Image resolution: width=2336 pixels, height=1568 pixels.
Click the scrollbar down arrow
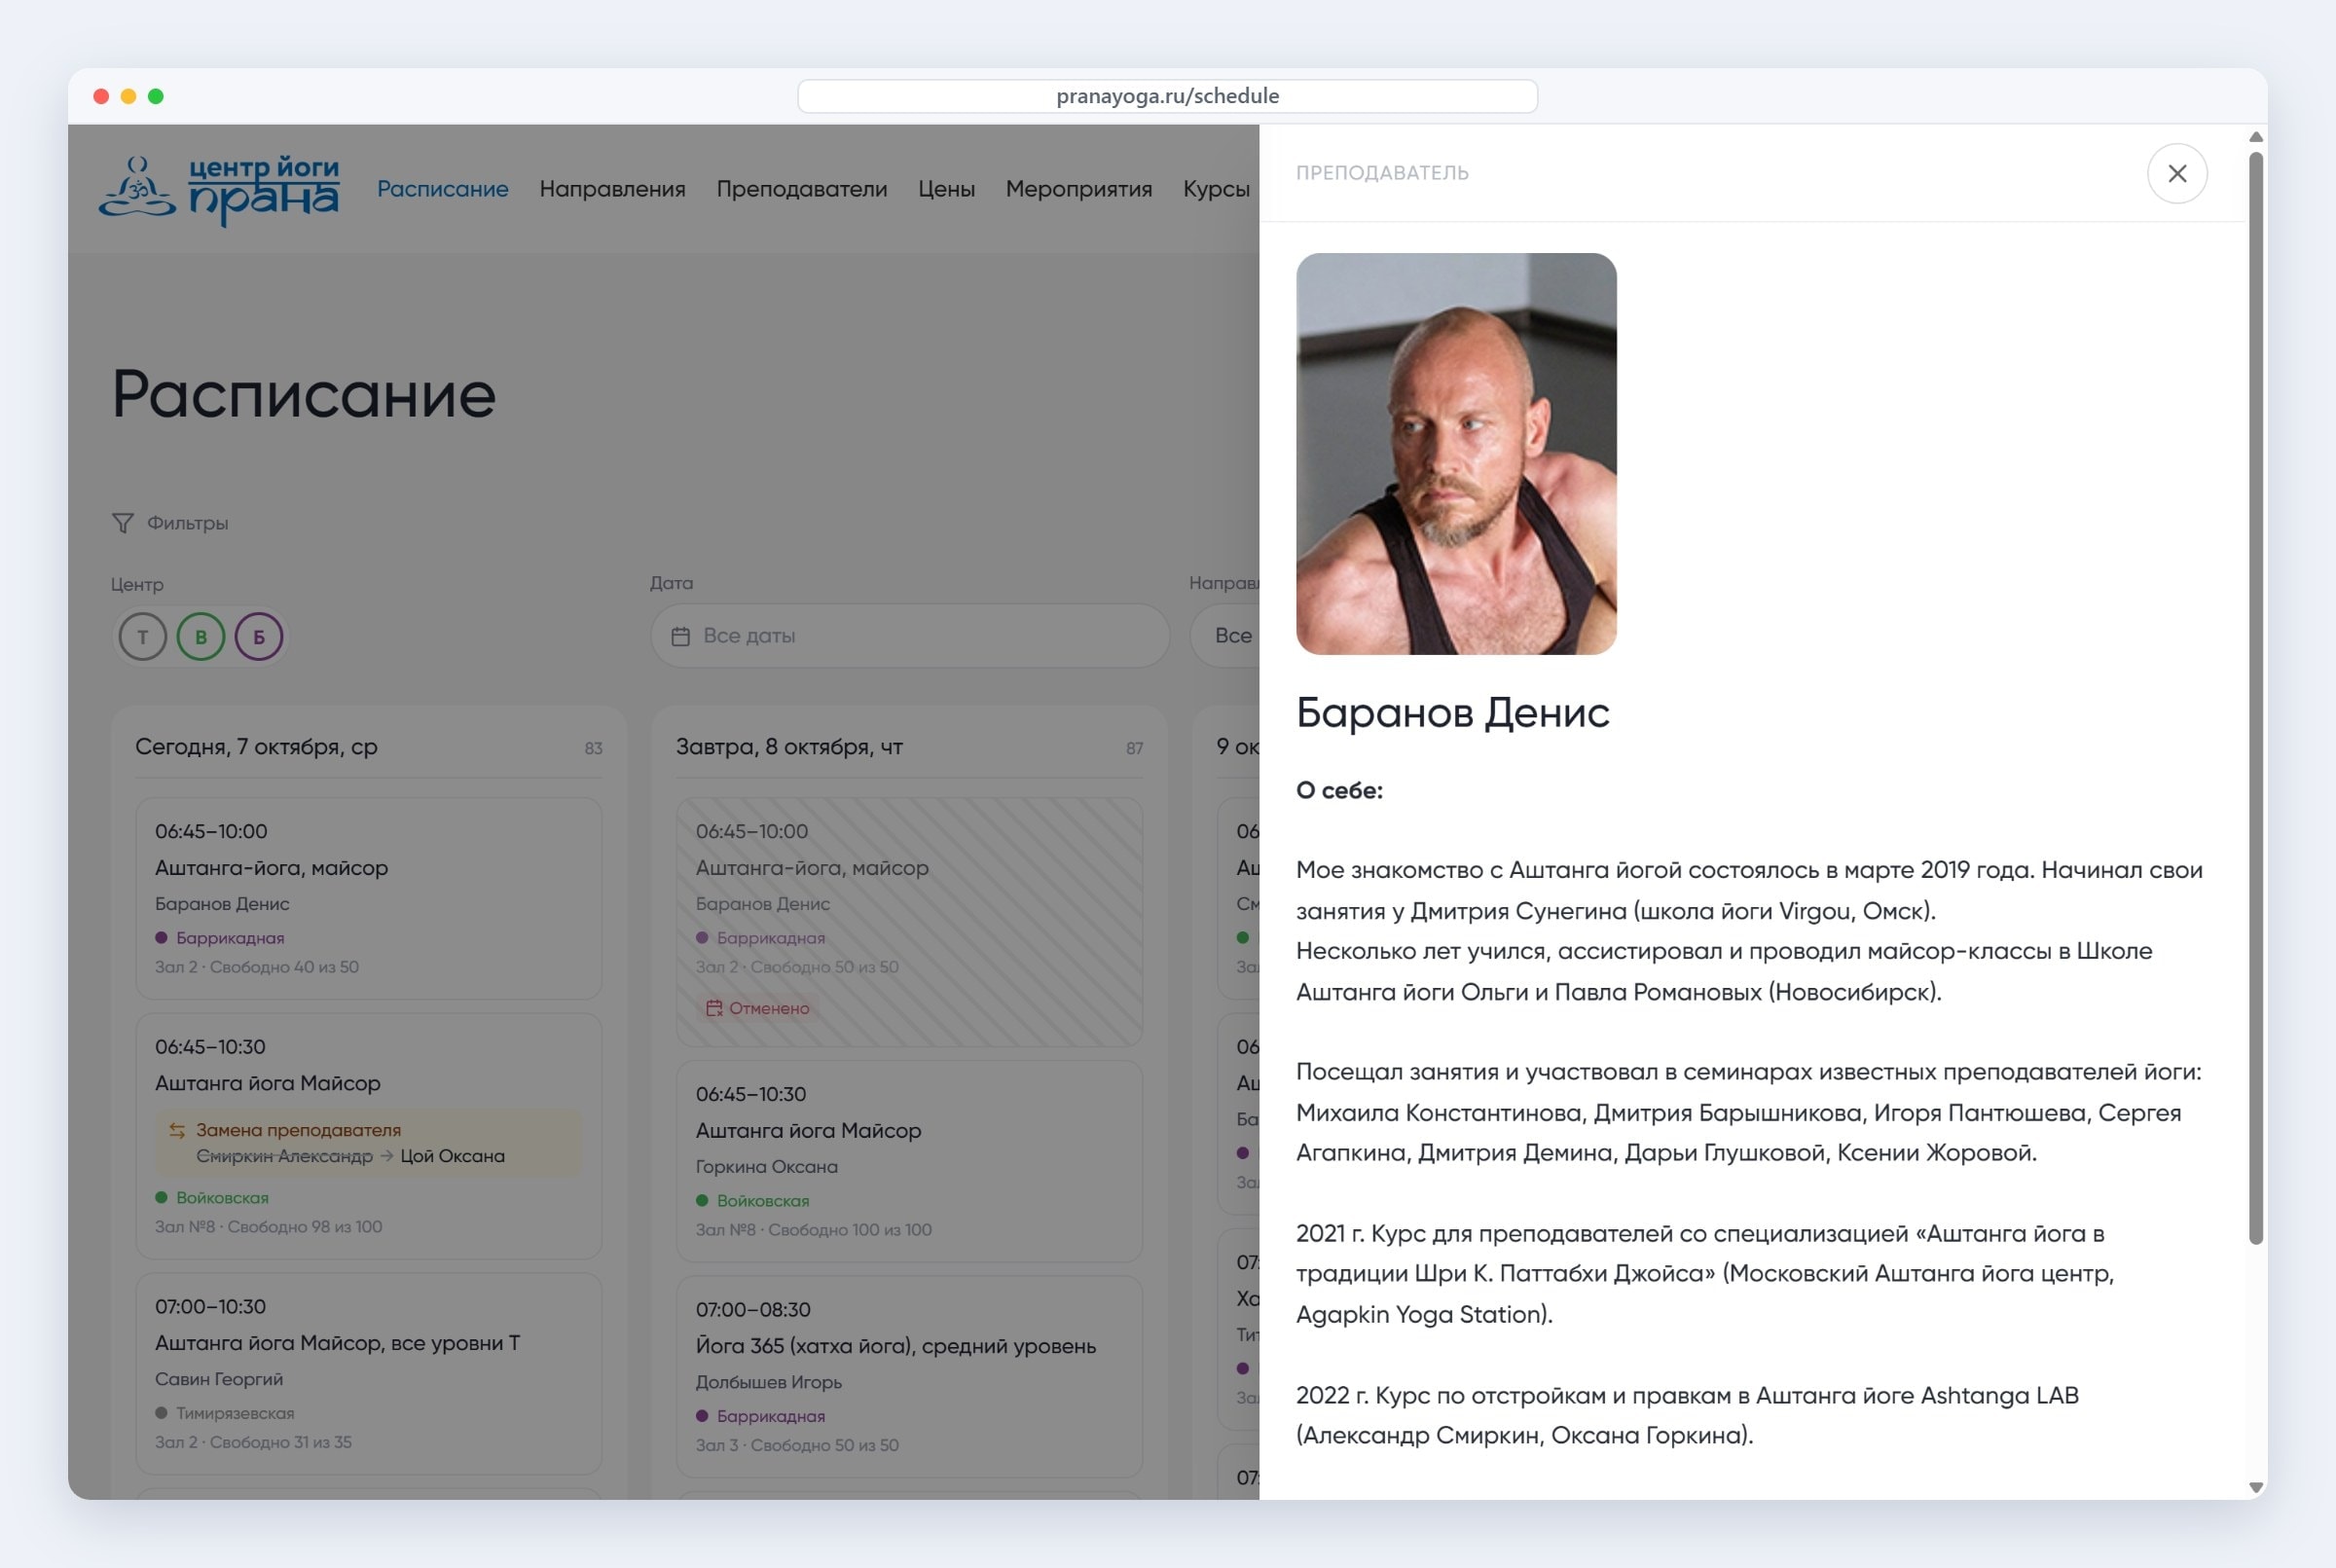coord(2255,1487)
